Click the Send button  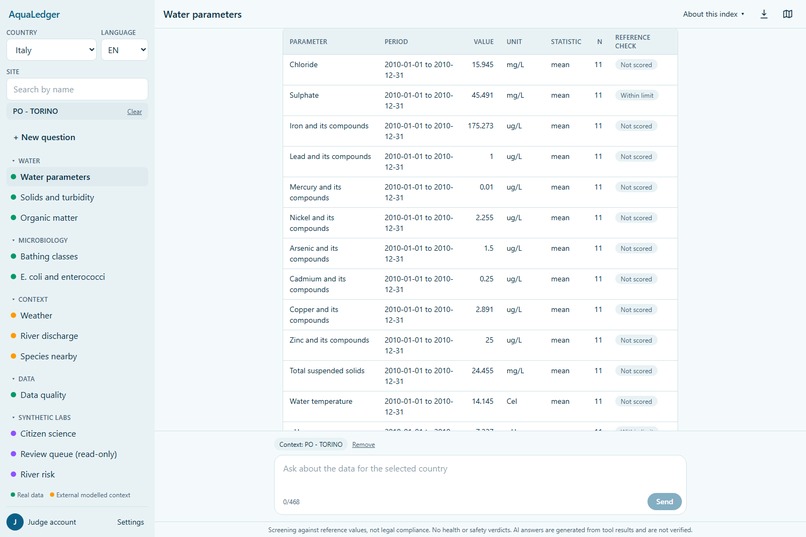point(664,502)
